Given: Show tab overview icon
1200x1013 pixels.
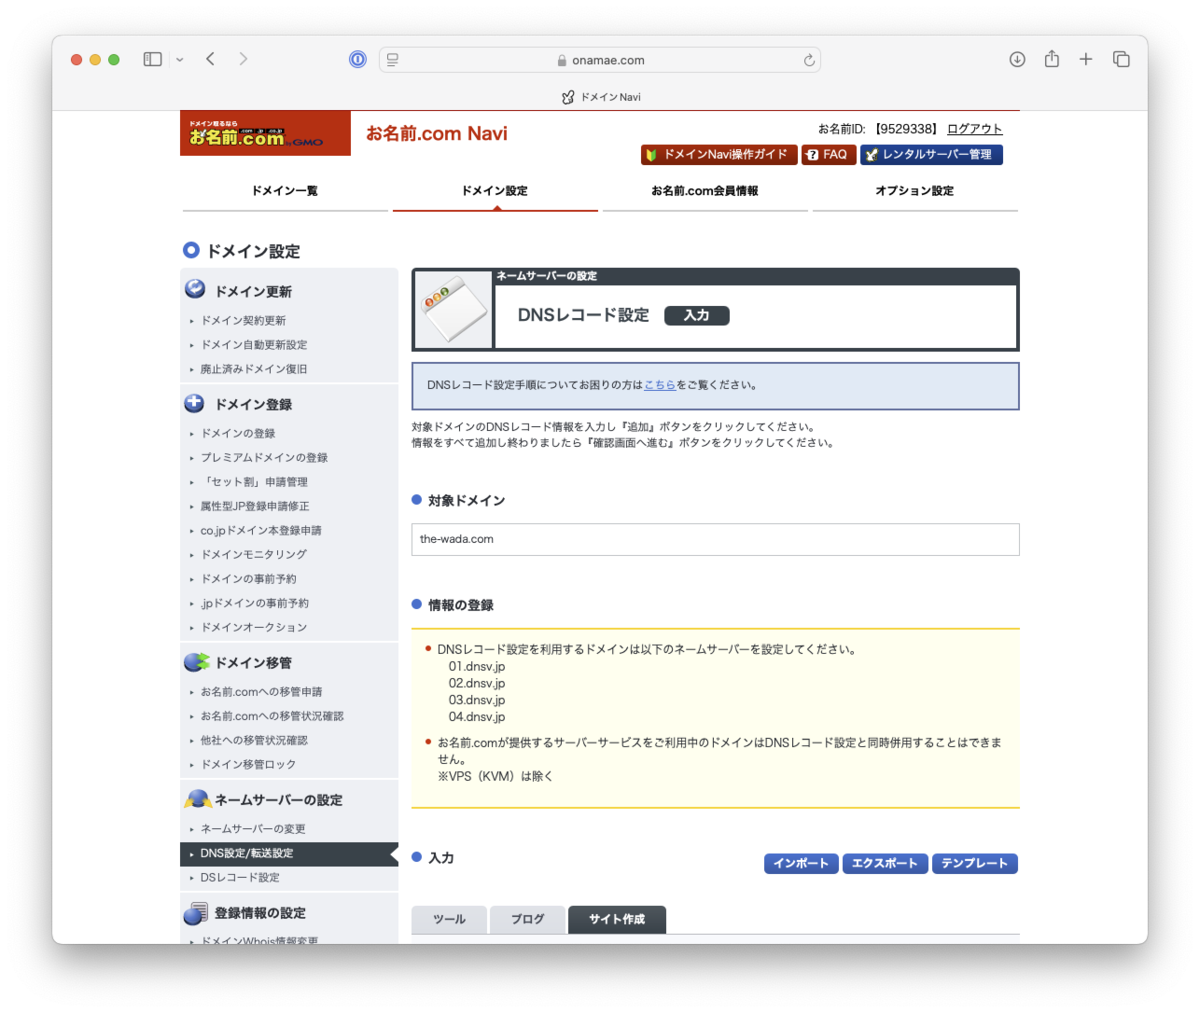Looking at the screenshot, I should (1121, 59).
